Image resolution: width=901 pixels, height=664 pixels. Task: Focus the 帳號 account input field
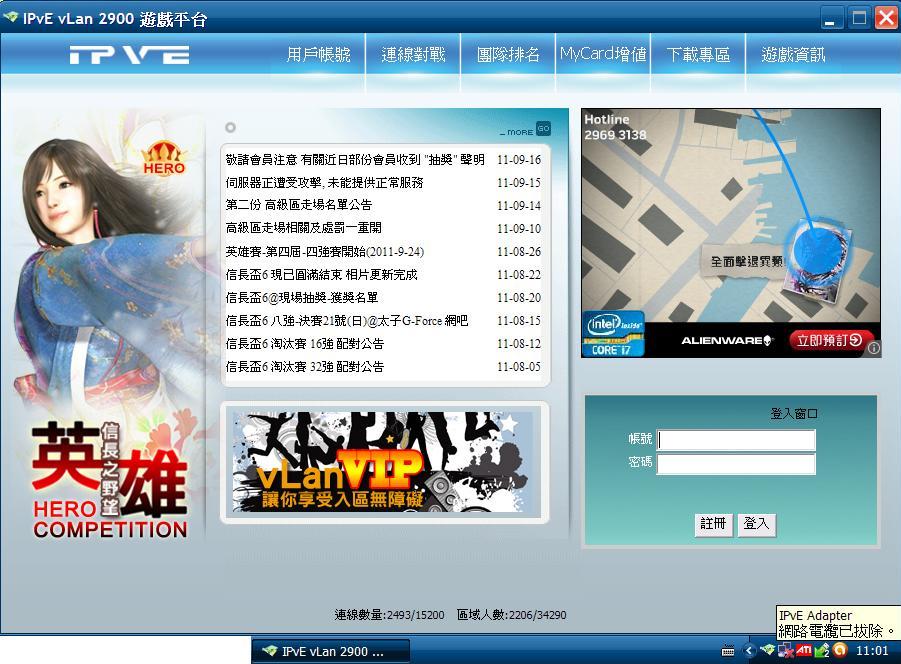tap(735, 440)
